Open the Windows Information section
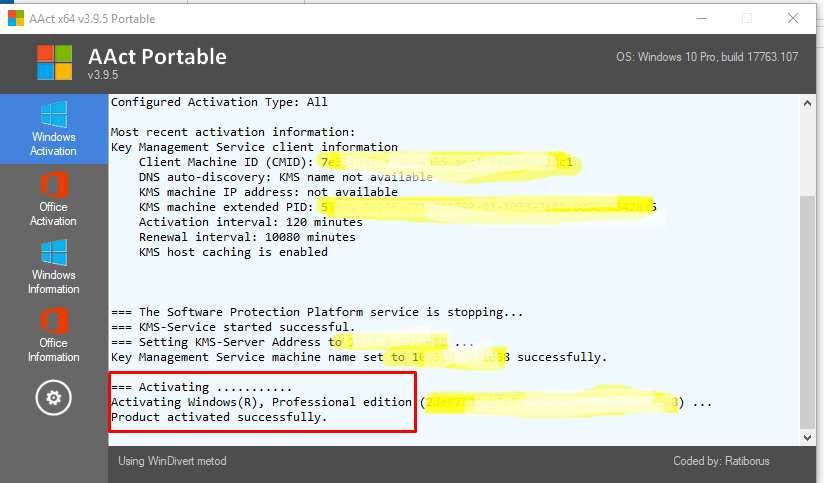 point(54,266)
